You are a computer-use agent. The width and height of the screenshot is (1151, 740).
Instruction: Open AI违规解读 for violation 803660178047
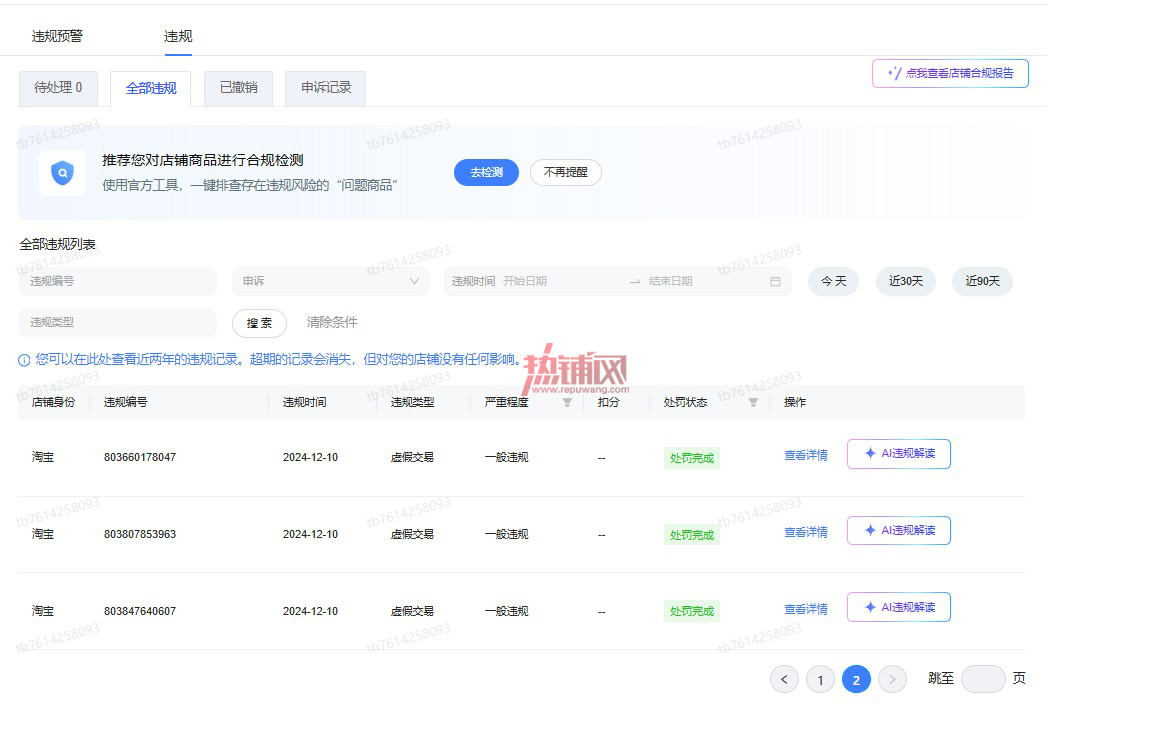(898, 454)
